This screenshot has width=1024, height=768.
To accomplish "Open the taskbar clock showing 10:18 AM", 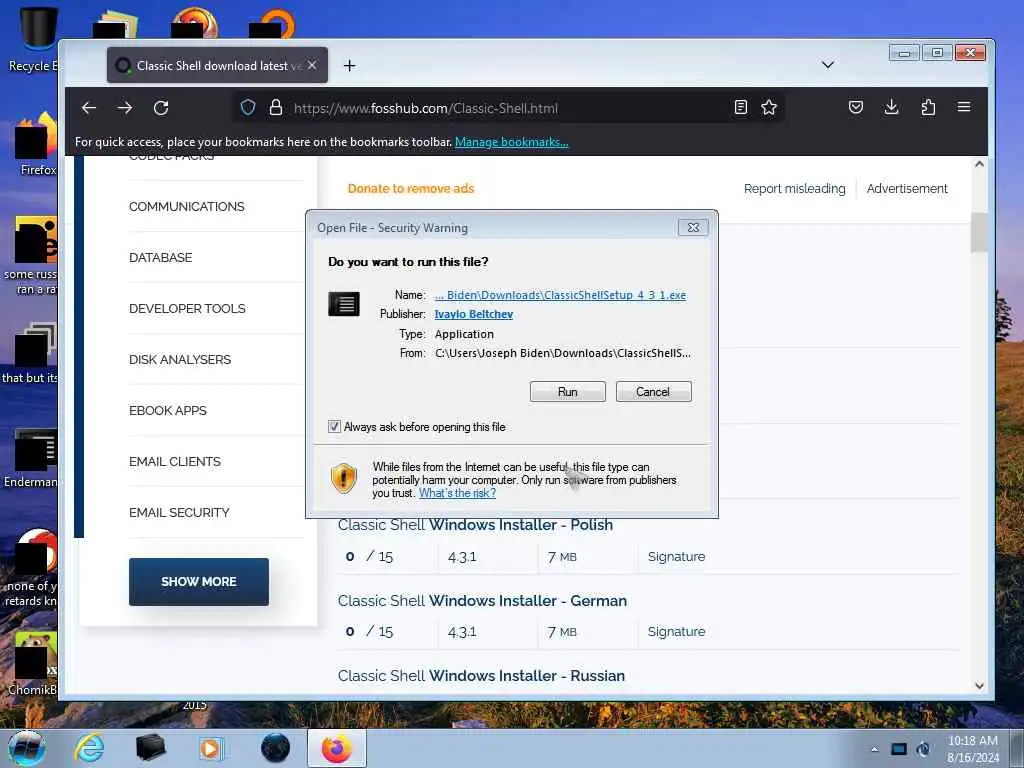I will click(973, 749).
